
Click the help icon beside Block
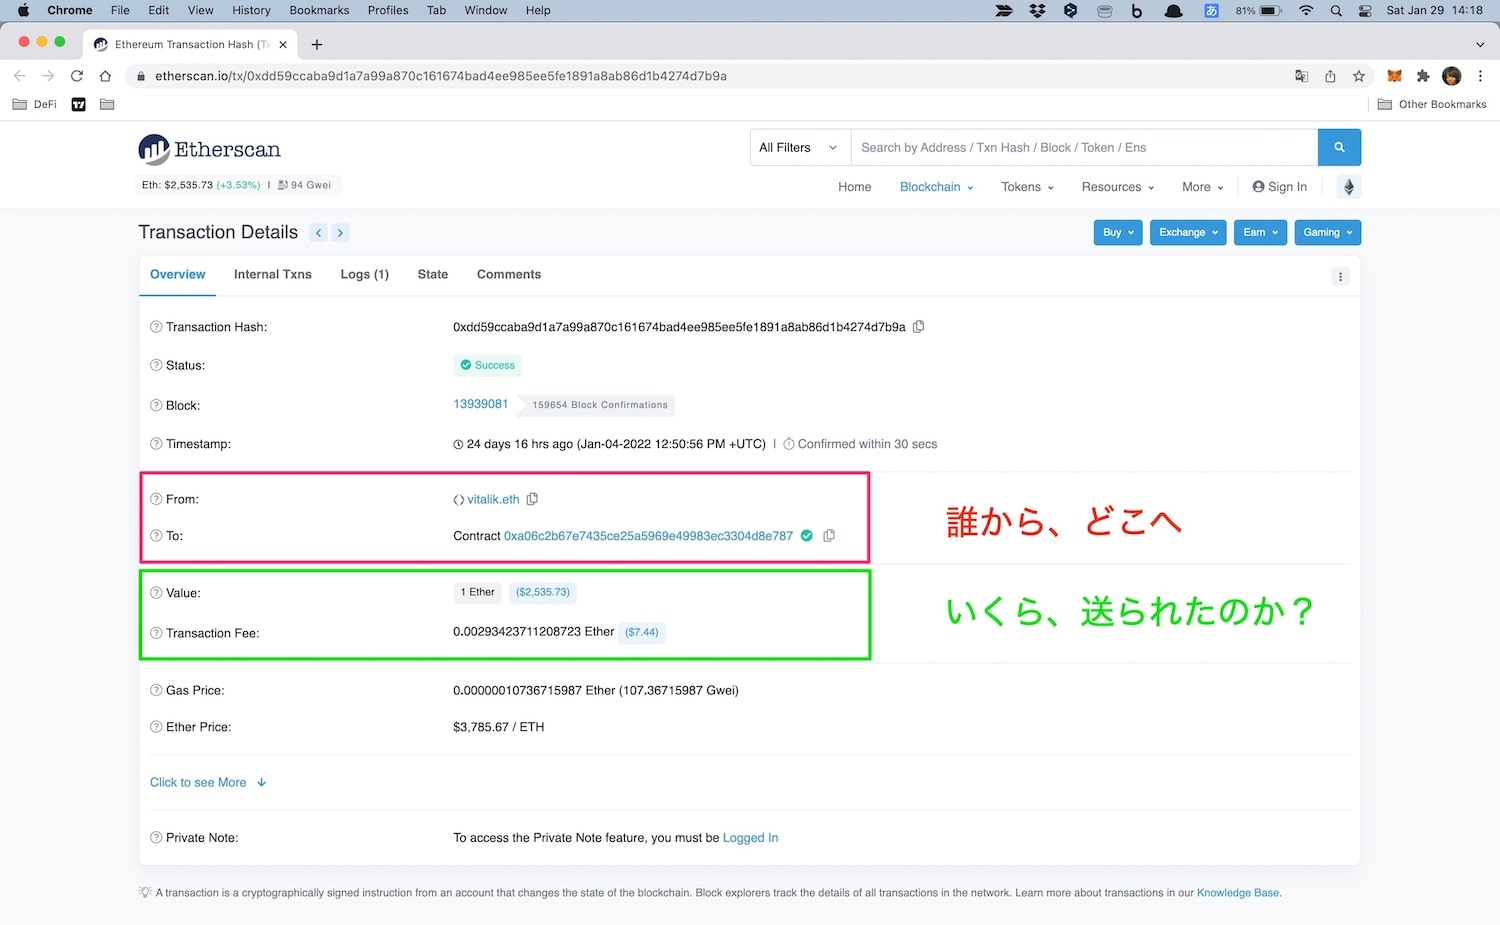(156, 405)
